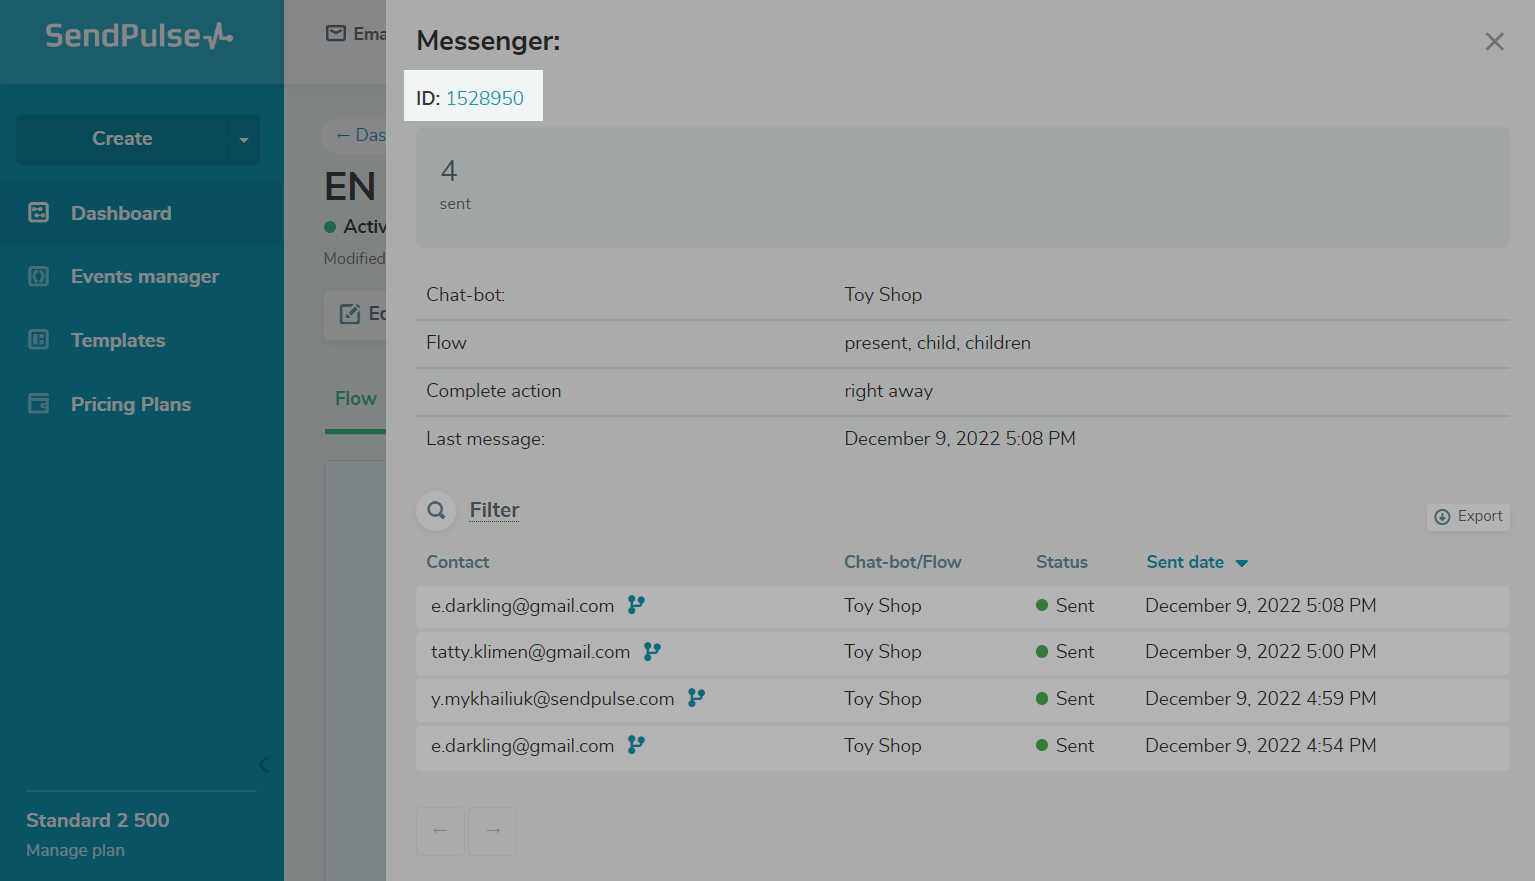Open flow icon for e.darkling 4:54 PM row
This screenshot has height=881, width=1535.
coord(636,745)
